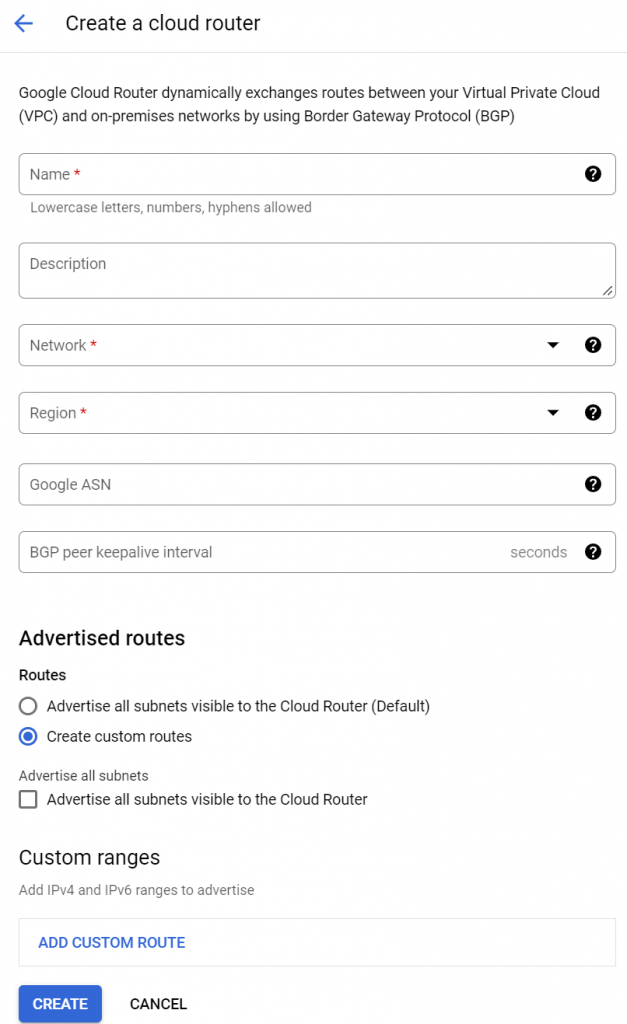
Task: Focus the BGP peer keepalive interval field
Action: 317,552
